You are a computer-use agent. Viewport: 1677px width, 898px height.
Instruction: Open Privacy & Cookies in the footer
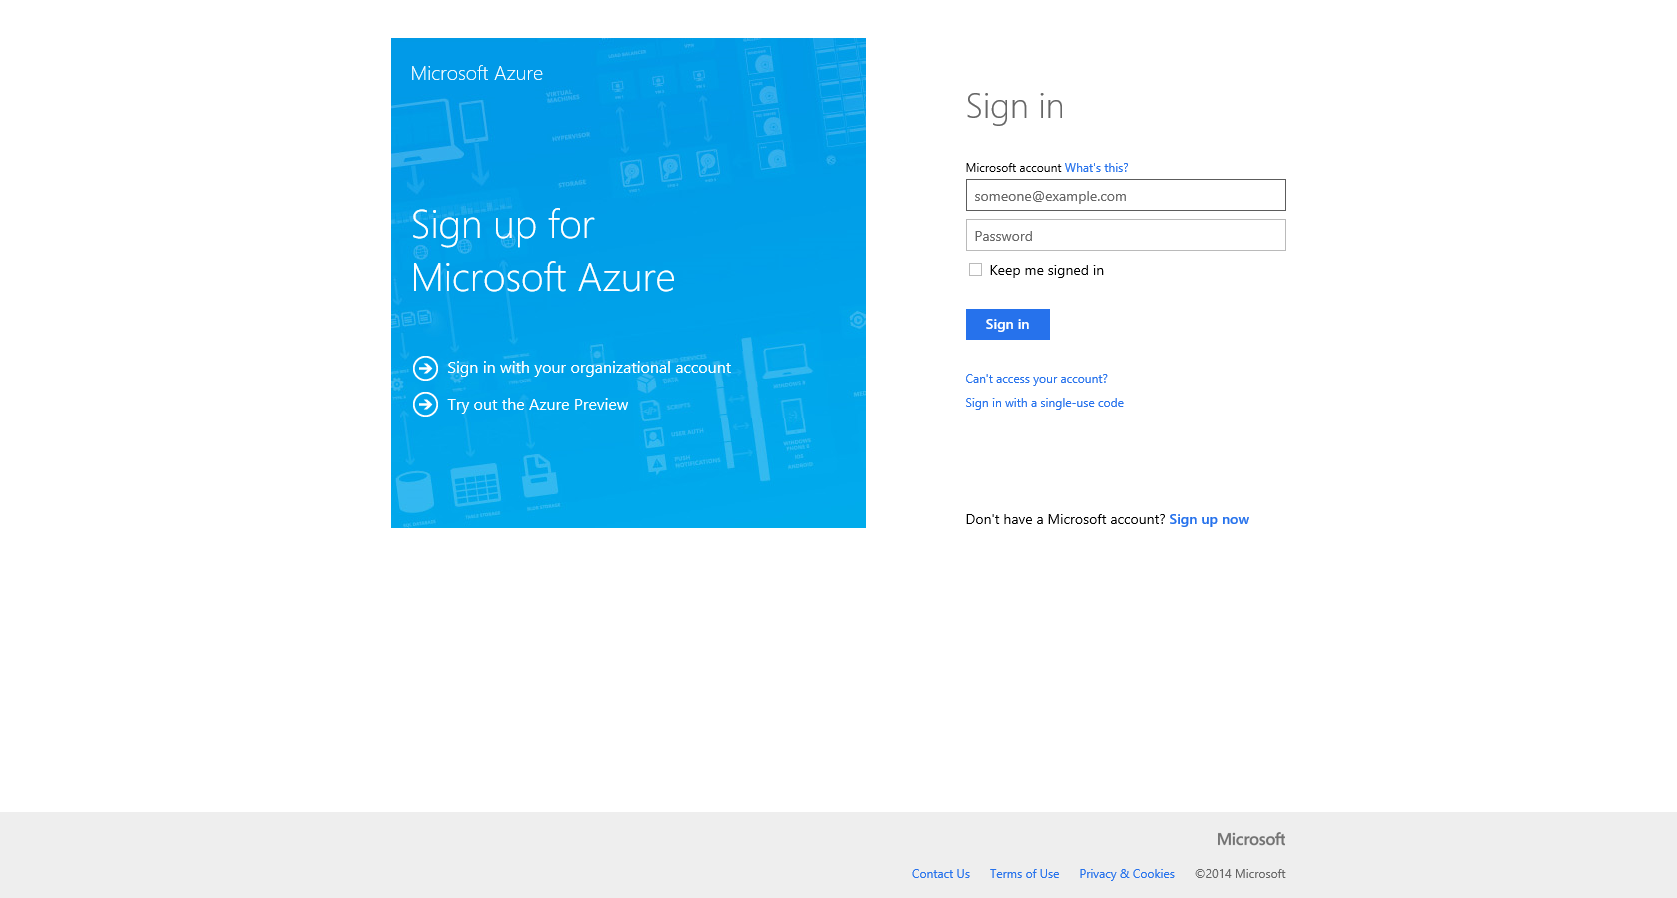(x=1127, y=874)
